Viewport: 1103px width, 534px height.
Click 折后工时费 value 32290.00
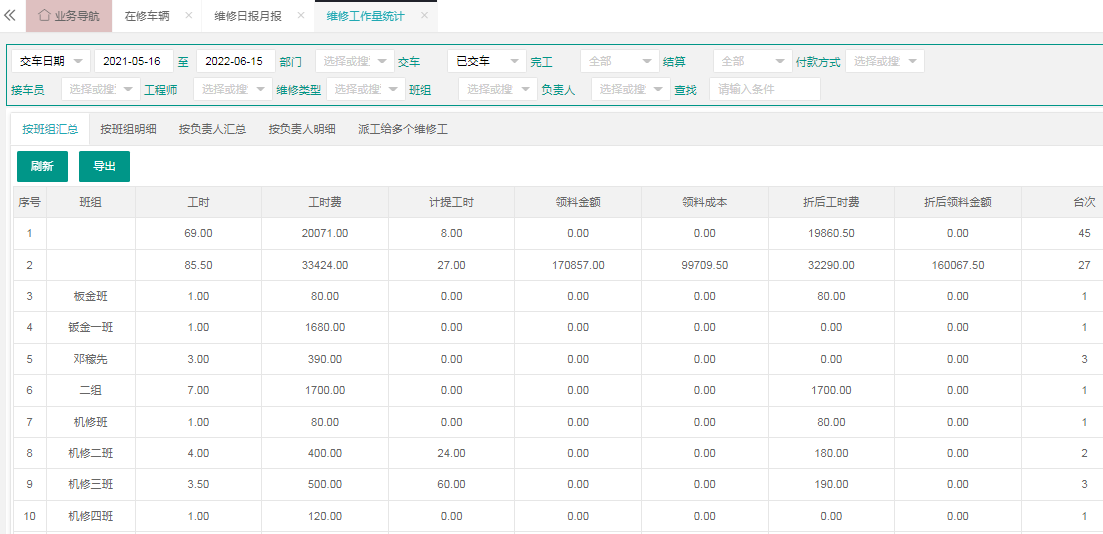click(831, 265)
